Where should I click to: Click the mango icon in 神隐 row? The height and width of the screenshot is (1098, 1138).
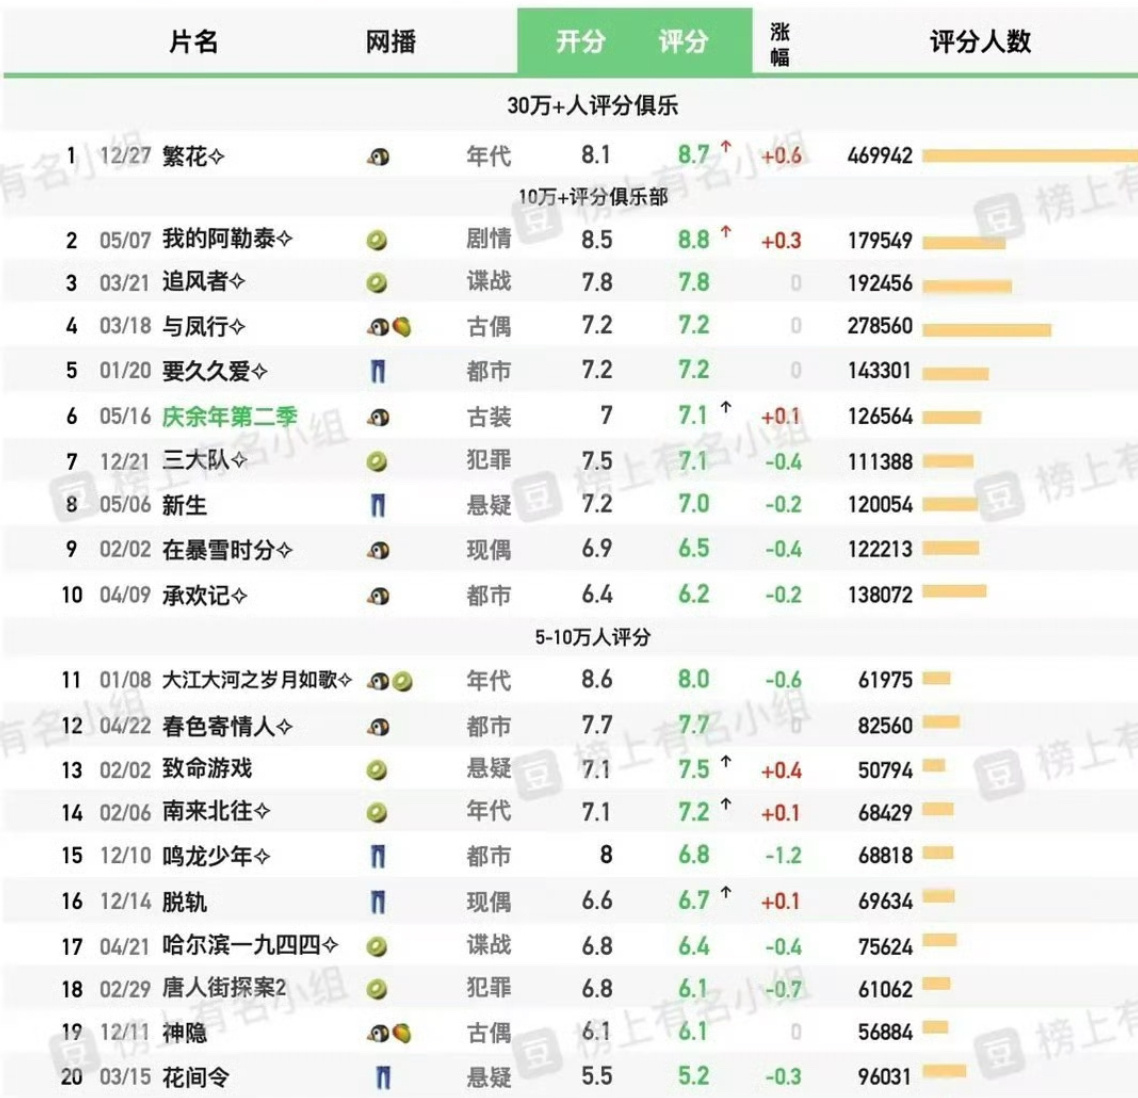click(x=401, y=1033)
